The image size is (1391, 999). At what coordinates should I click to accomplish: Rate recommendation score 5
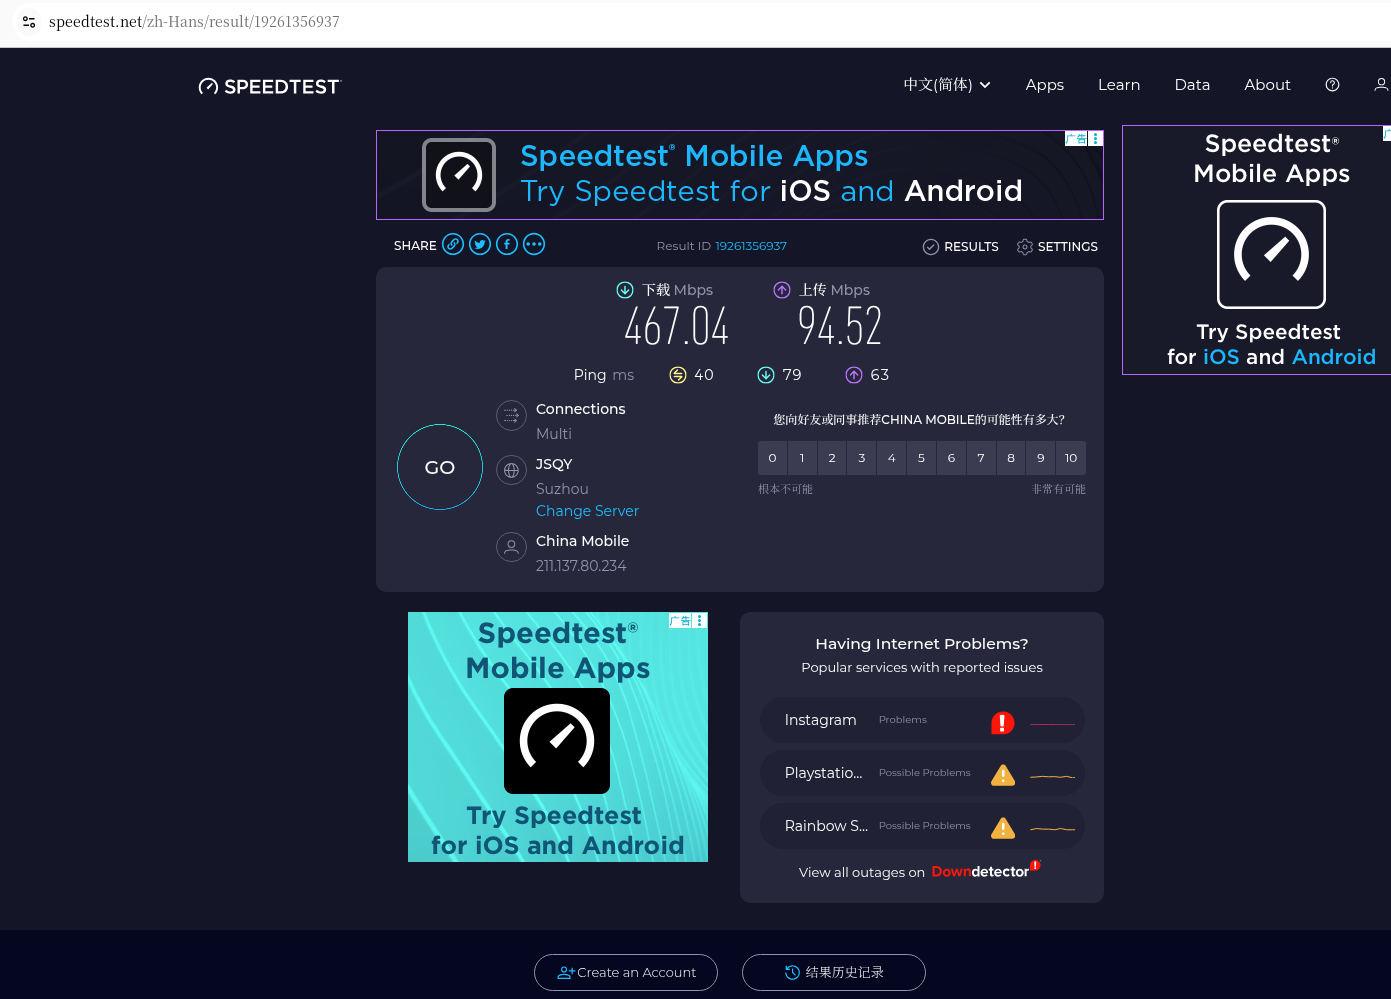(921, 458)
